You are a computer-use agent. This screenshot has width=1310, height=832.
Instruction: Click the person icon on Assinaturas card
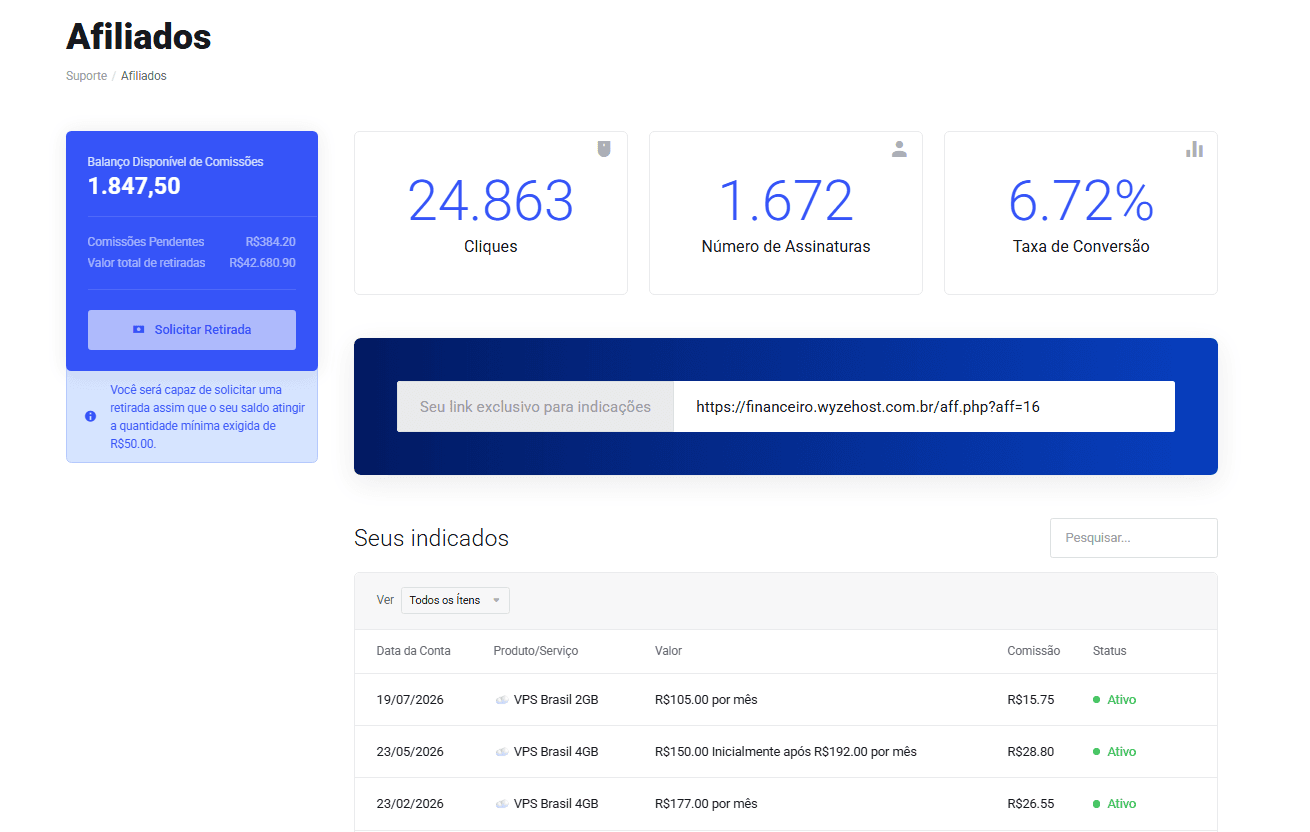coord(899,149)
